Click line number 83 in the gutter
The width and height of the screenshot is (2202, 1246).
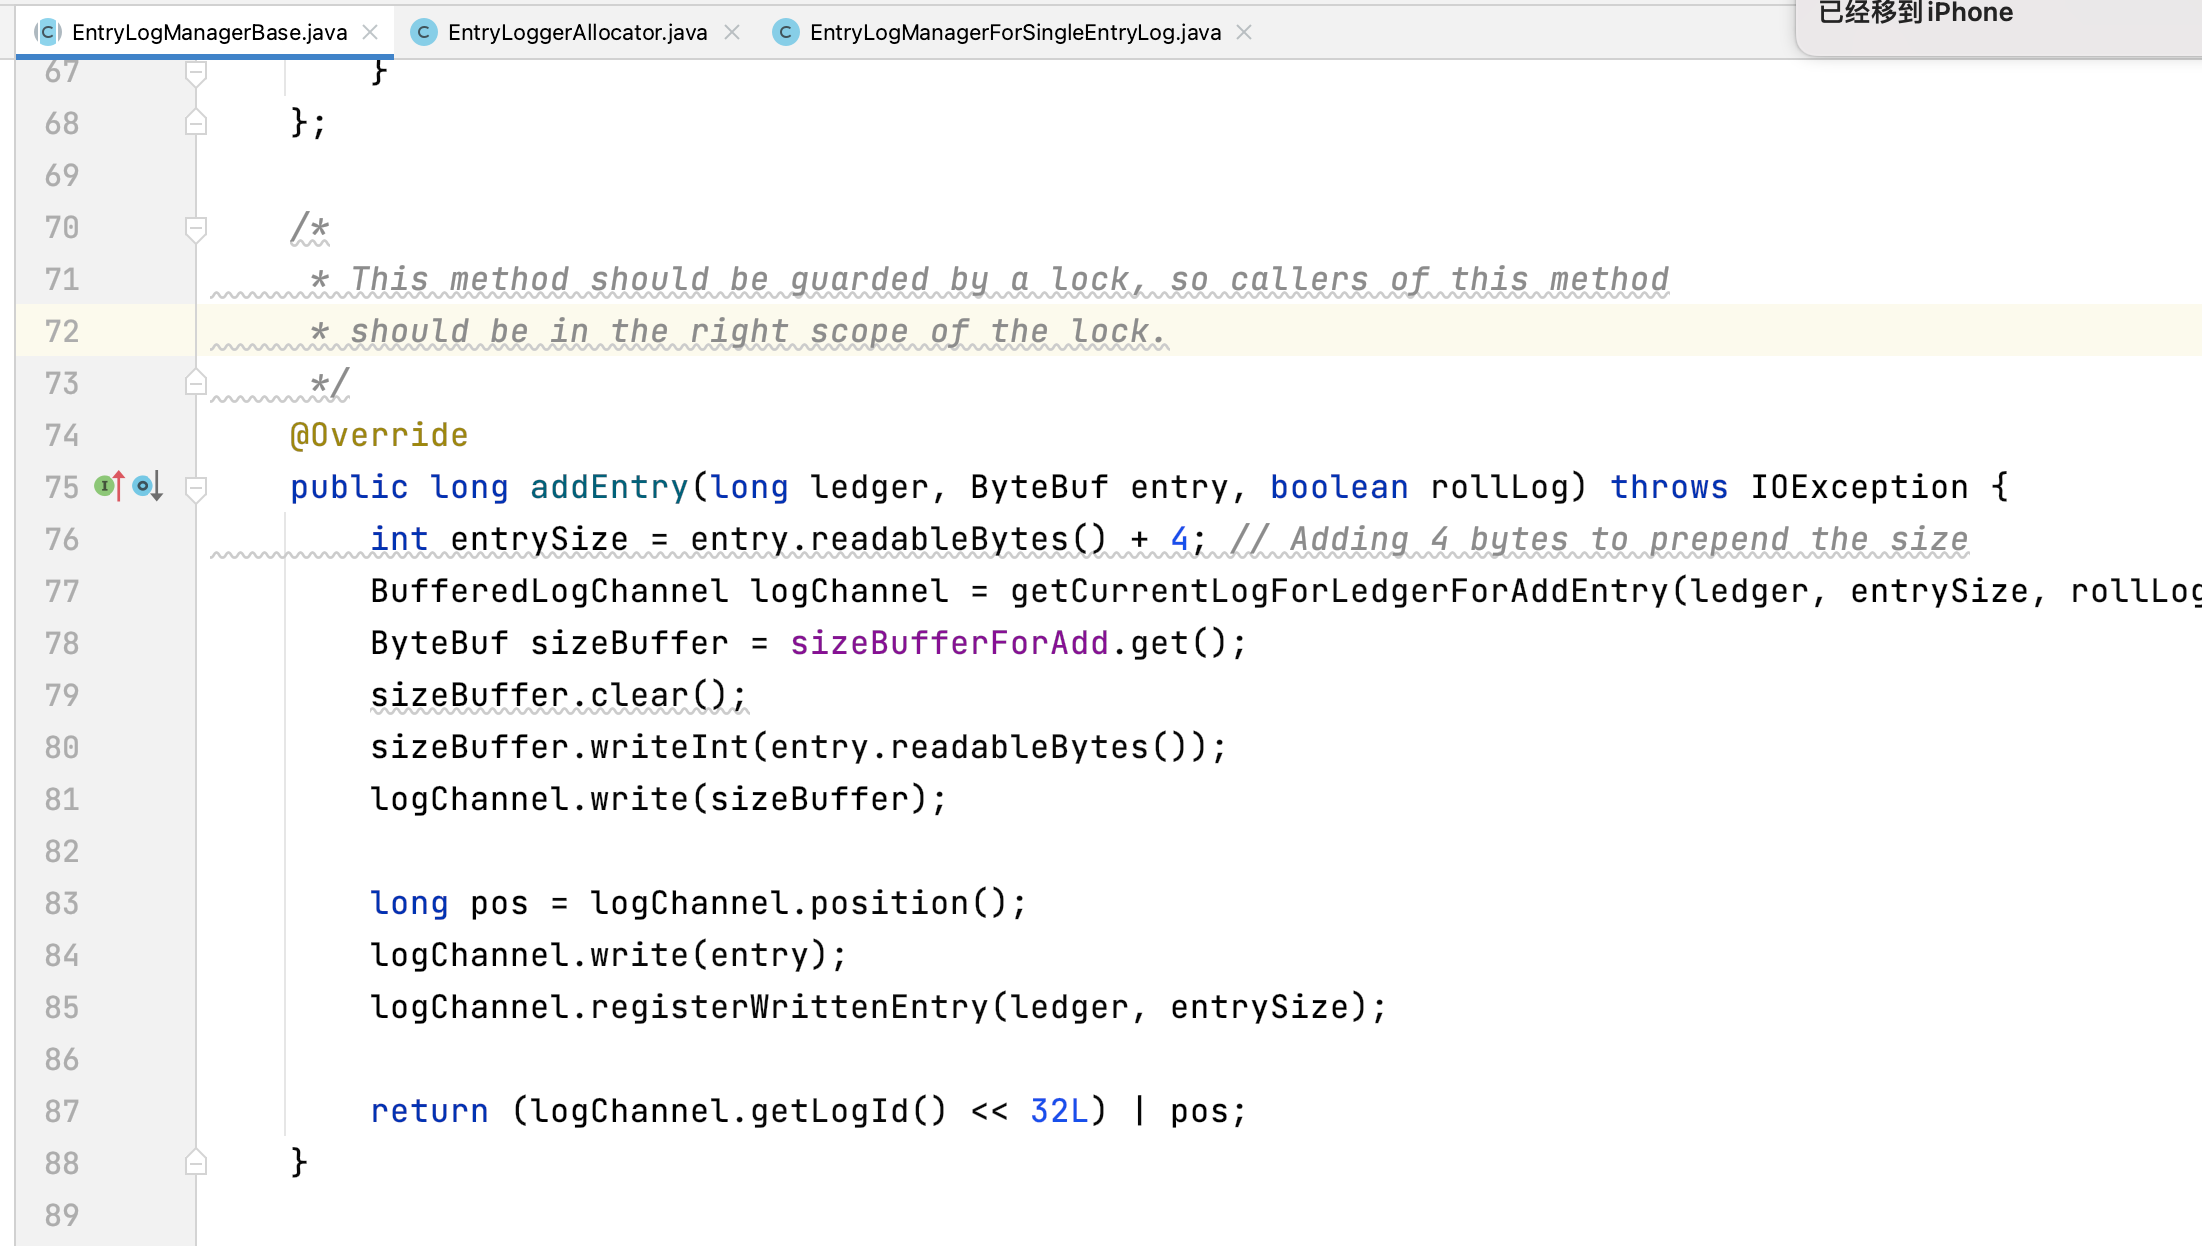[62, 903]
